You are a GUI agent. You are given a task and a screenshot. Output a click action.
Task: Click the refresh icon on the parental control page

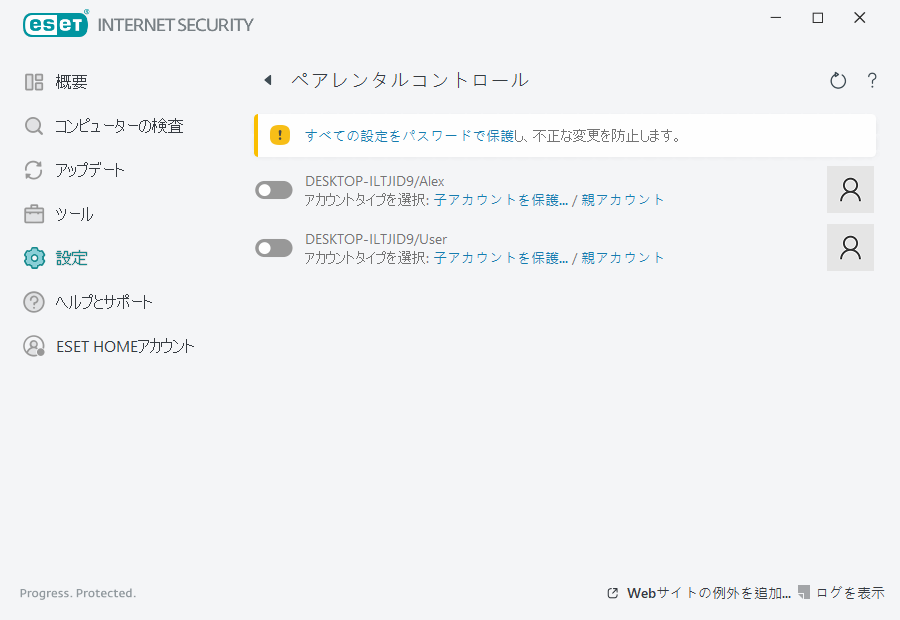[838, 81]
